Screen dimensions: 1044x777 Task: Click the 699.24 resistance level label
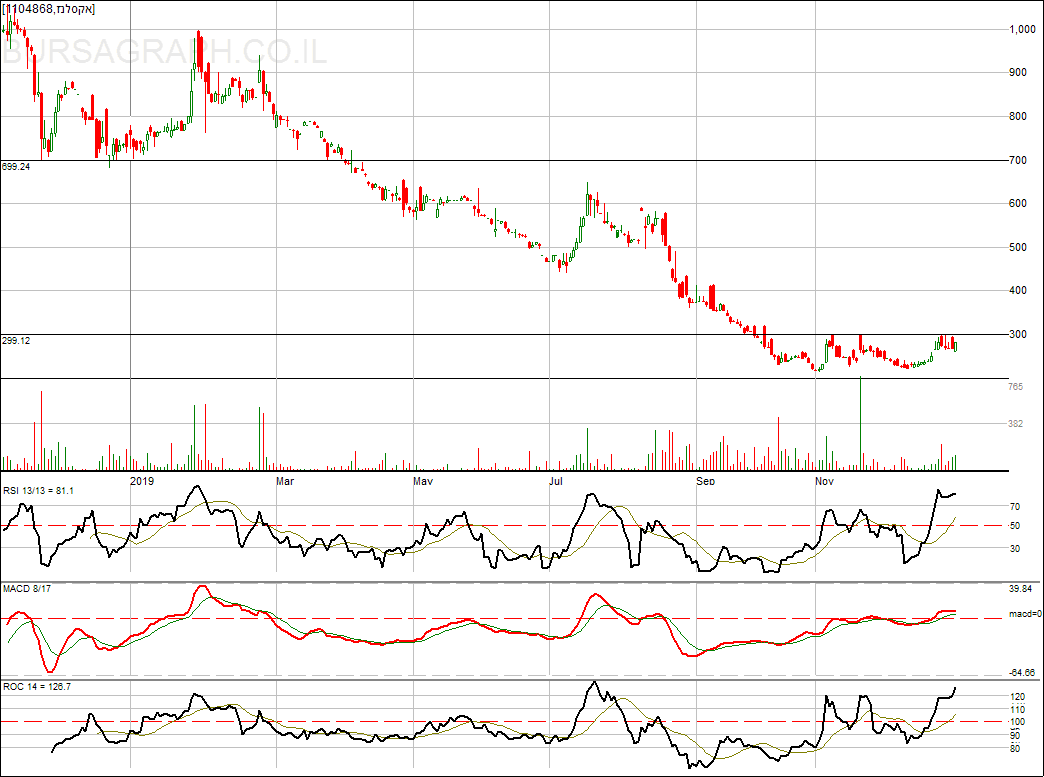pyautogui.click(x=16, y=167)
